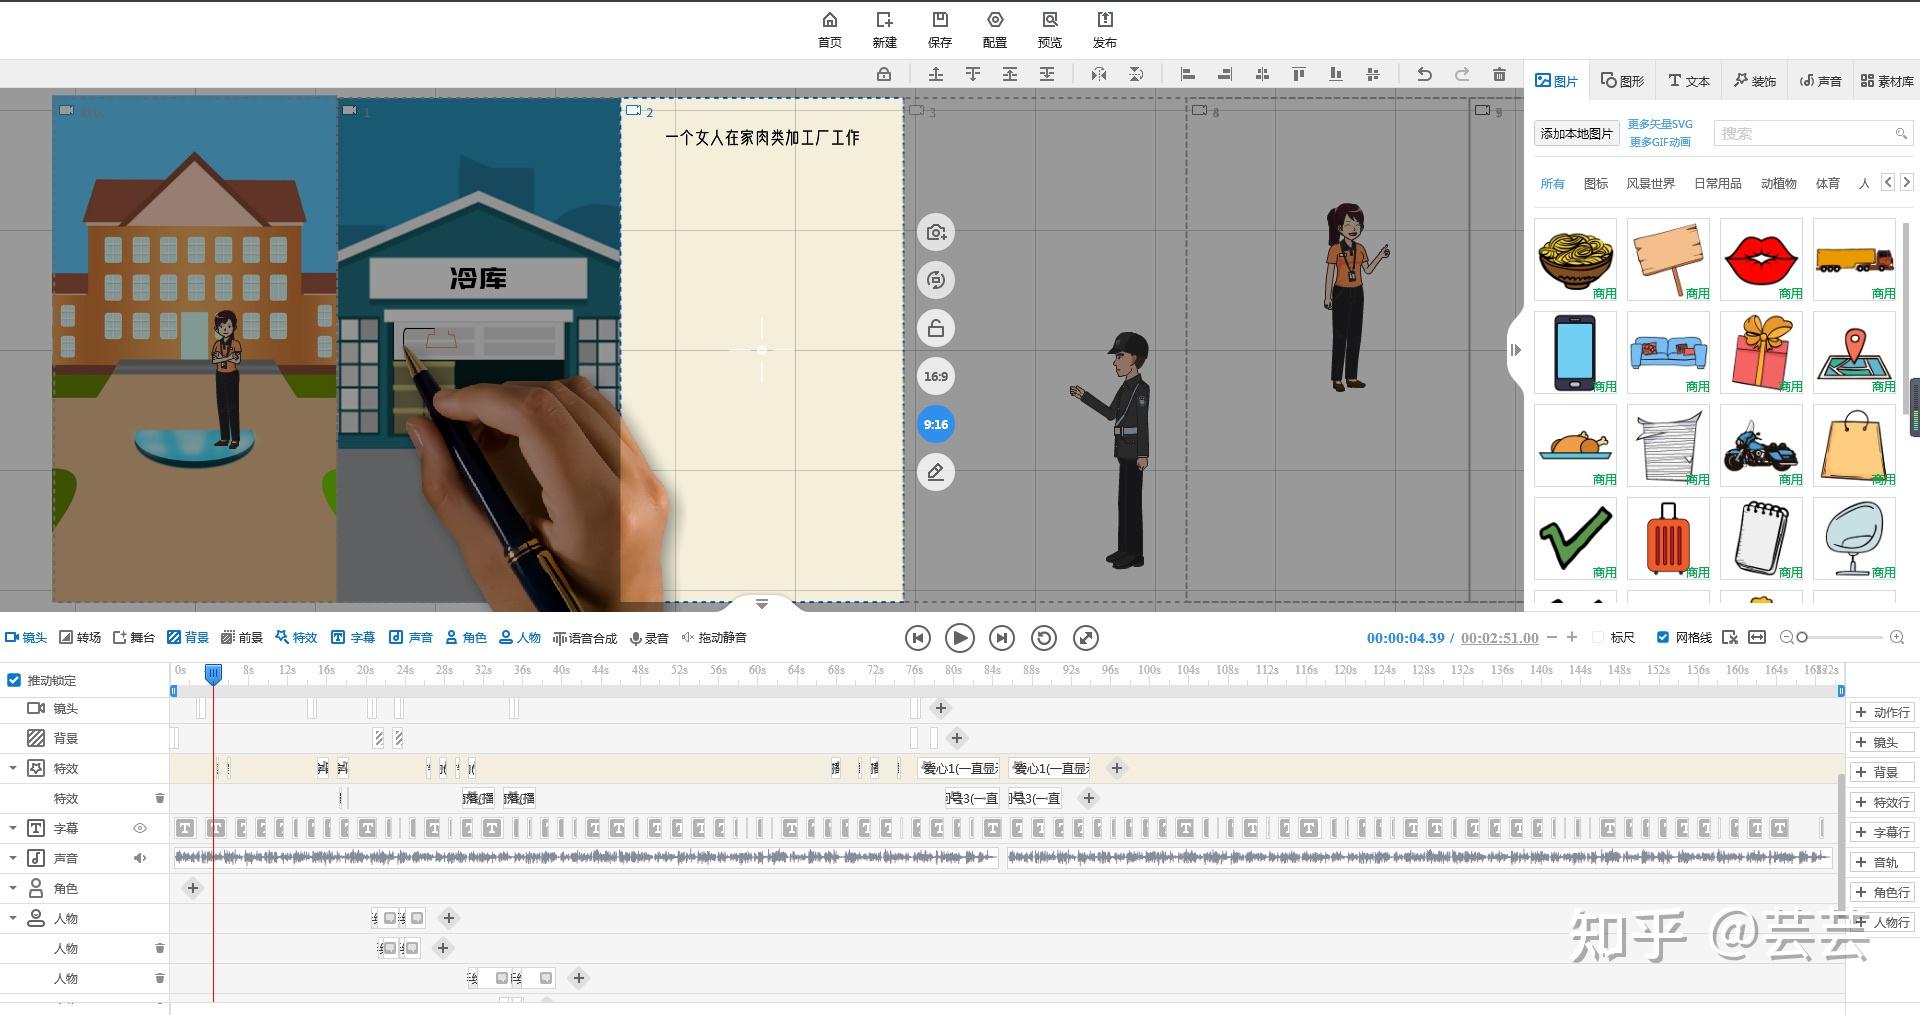This screenshot has width=1920, height=1015.
Task: Select the 16:9 aspect ratio
Action: (x=935, y=376)
